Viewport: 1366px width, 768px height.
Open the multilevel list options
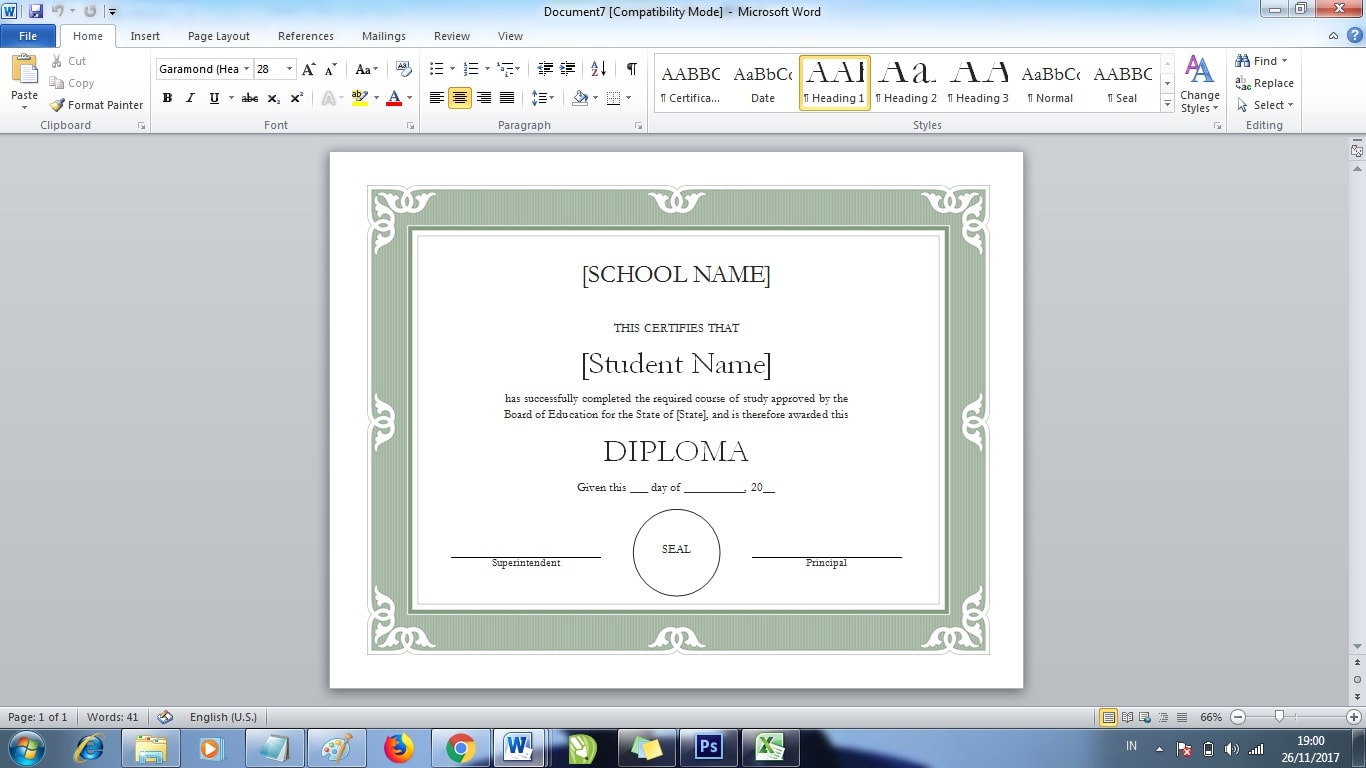pyautogui.click(x=509, y=69)
